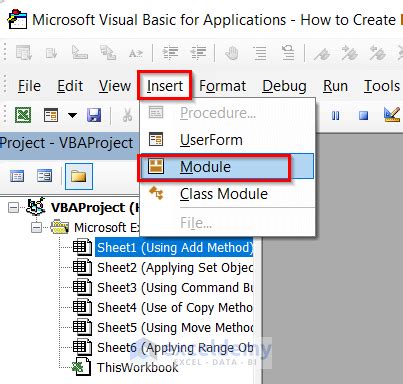Select Sheet6 (Applying Range Object) item
This screenshot has width=403, height=384.
coord(175,347)
